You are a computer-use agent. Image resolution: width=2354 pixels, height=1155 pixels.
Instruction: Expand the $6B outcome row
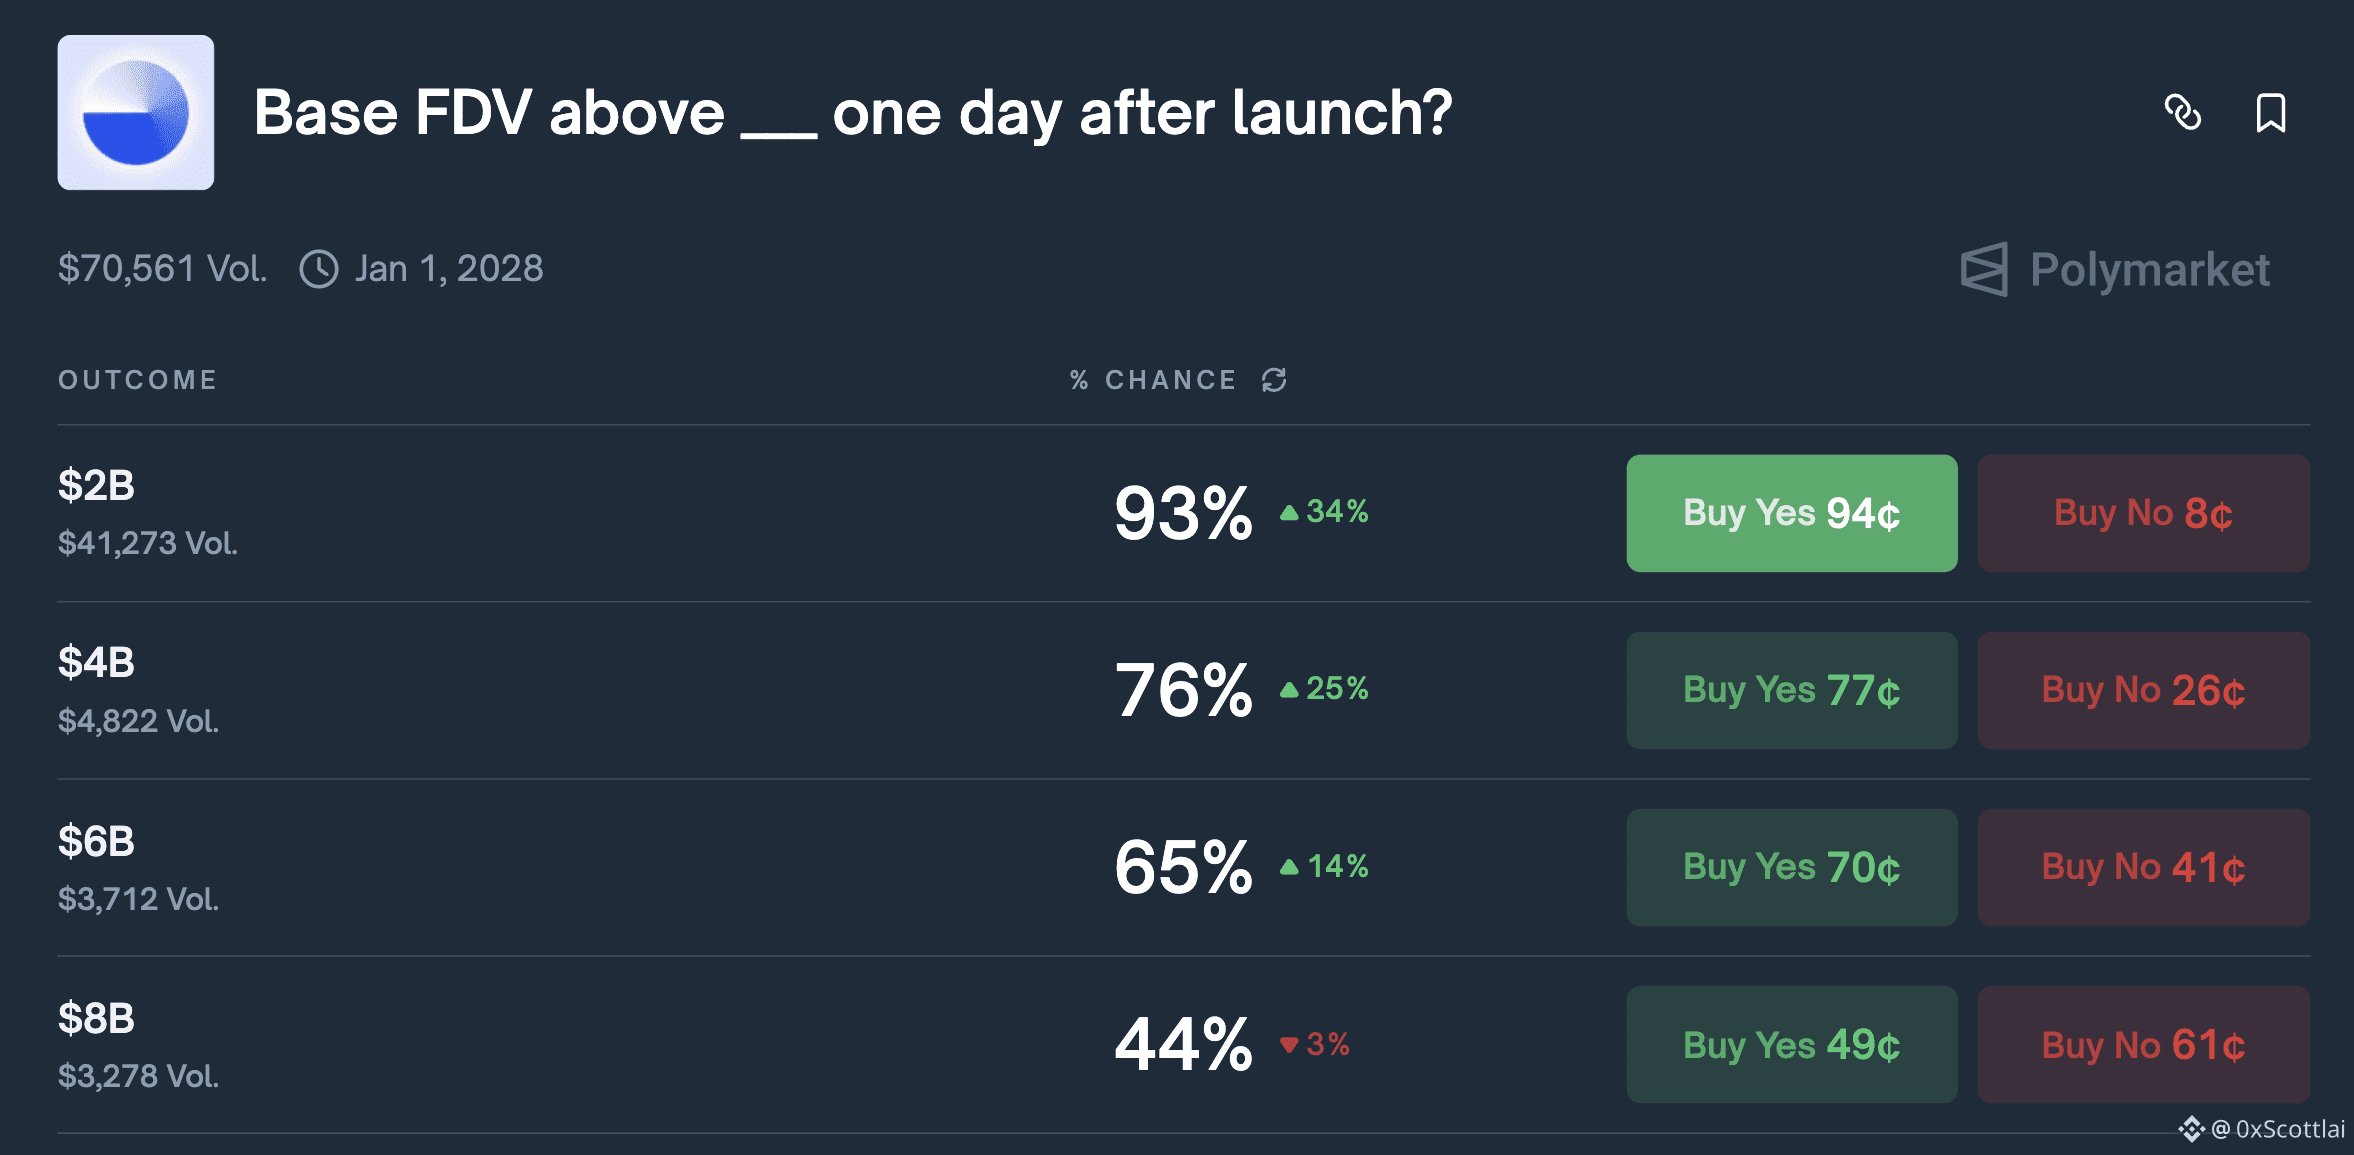coord(1183,867)
